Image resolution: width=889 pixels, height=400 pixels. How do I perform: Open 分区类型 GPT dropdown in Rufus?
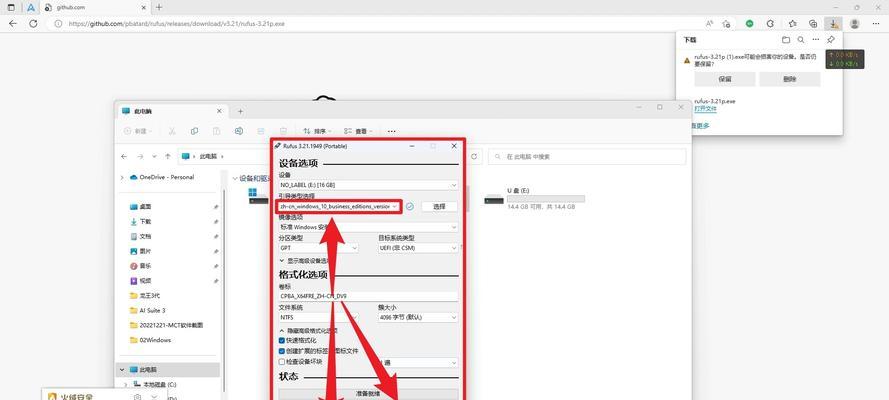319,248
